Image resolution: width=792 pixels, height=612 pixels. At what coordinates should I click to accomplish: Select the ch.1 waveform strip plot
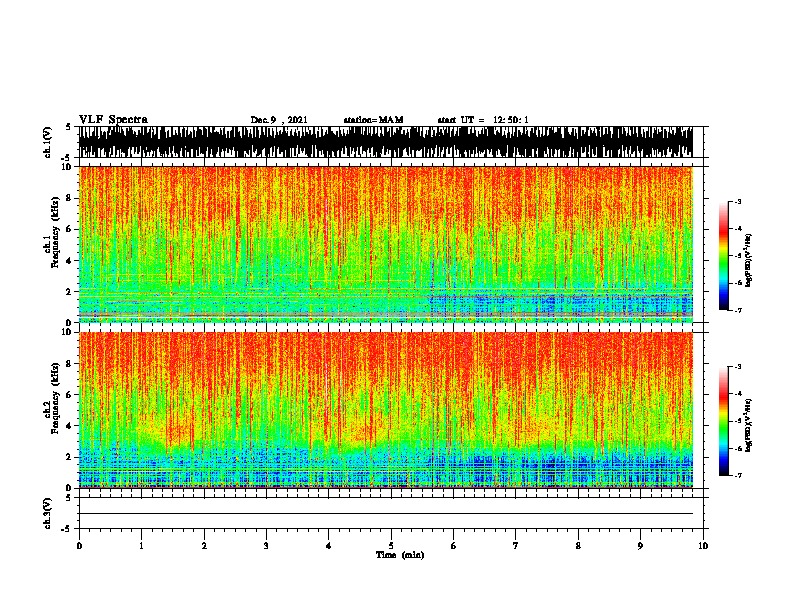pyautogui.click(x=386, y=142)
